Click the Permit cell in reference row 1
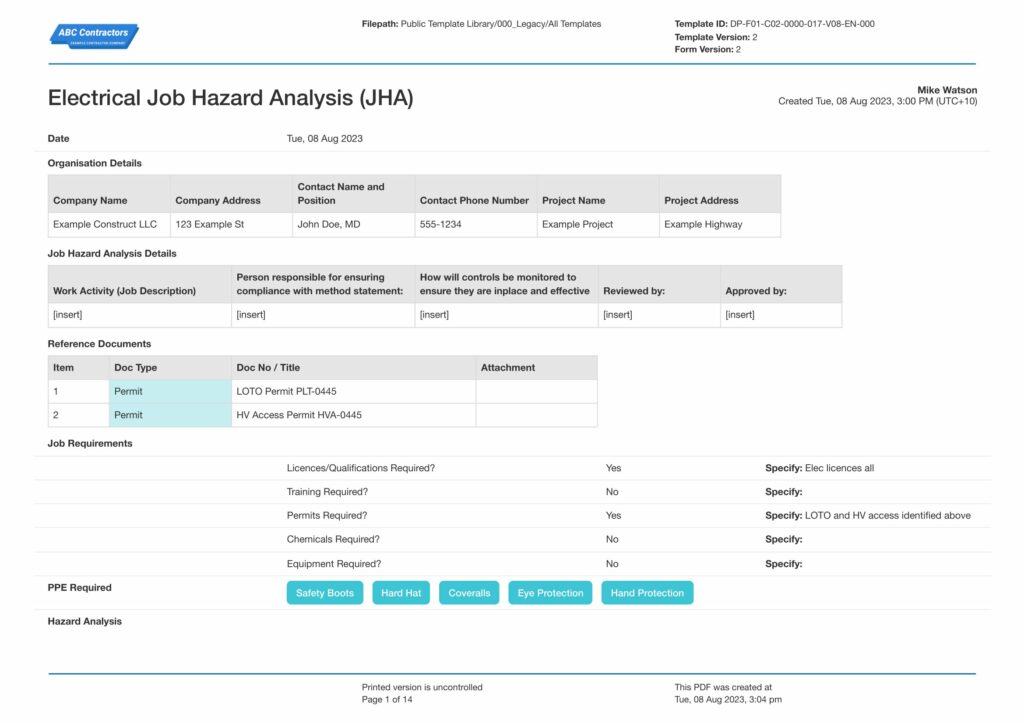Screen dimensions: 1024x724 point(170,392)
